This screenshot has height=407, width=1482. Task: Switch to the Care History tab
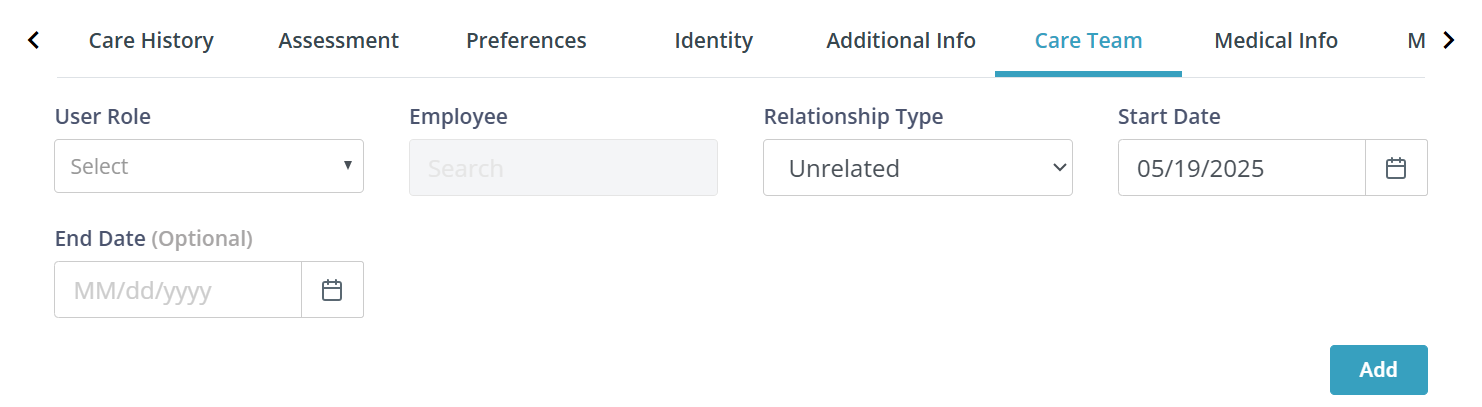tap(151, 41)
